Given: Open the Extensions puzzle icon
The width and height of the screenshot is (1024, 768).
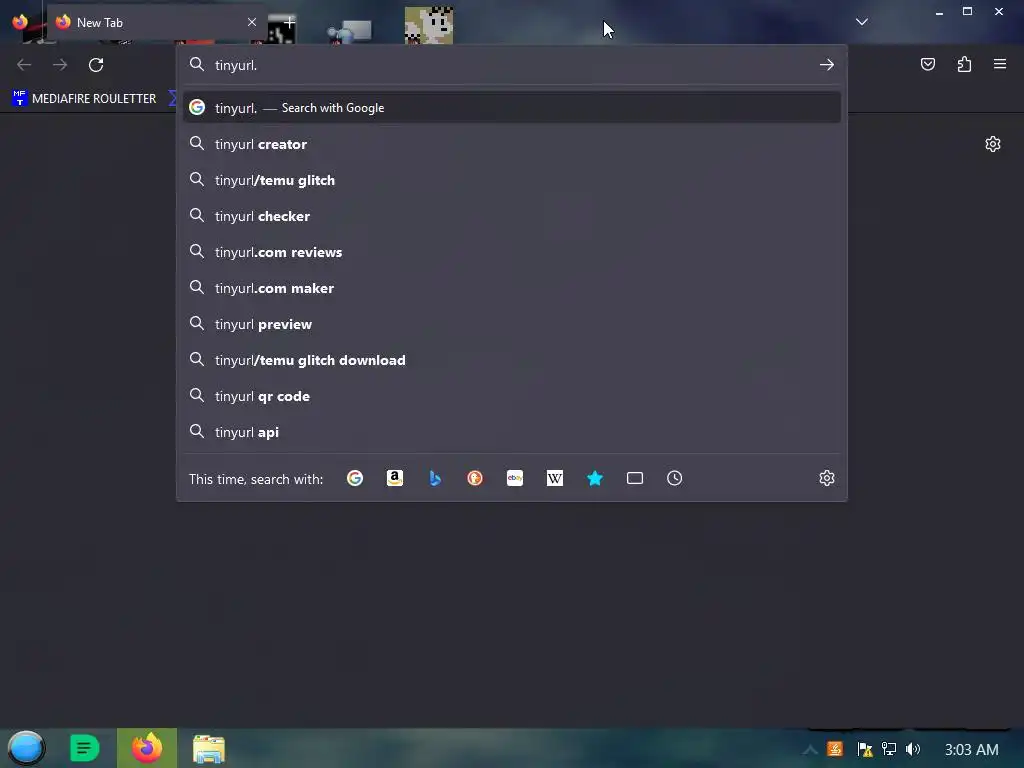Looking at the screenshot, I should tap(965, 64).
